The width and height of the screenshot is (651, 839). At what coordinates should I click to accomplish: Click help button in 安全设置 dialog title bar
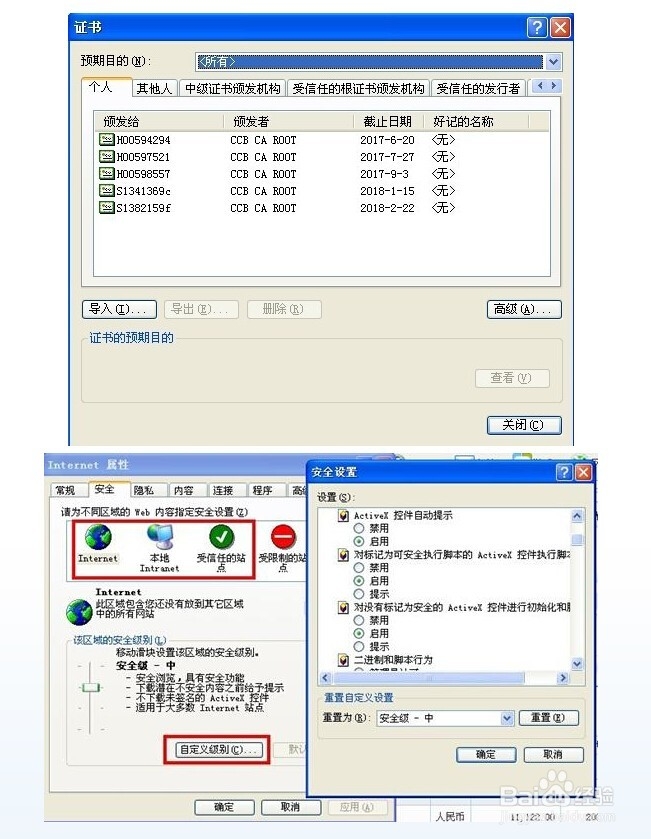click(x=564, y=472)
